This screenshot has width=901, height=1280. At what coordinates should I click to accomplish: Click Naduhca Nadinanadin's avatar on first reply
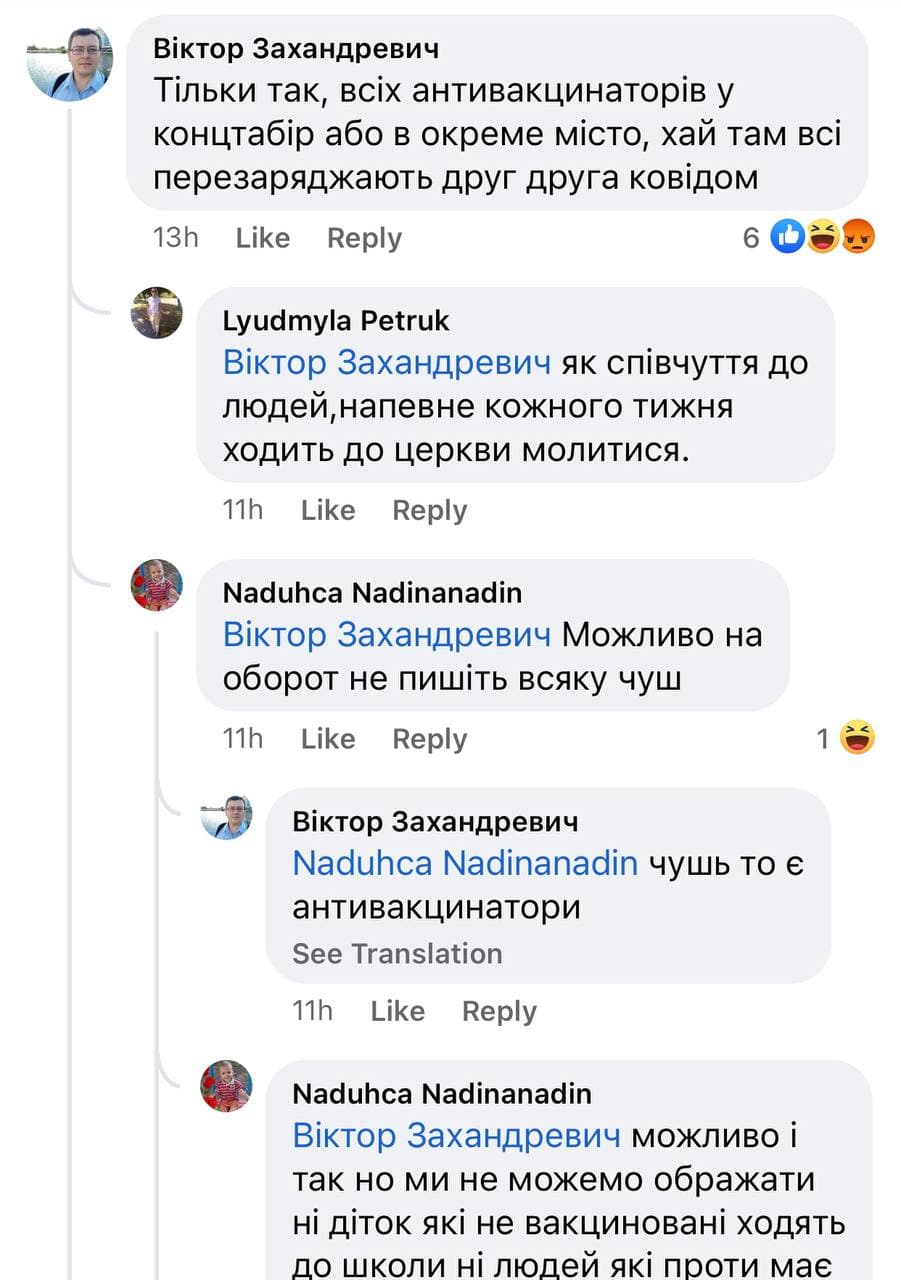click(x=157, y=585)
